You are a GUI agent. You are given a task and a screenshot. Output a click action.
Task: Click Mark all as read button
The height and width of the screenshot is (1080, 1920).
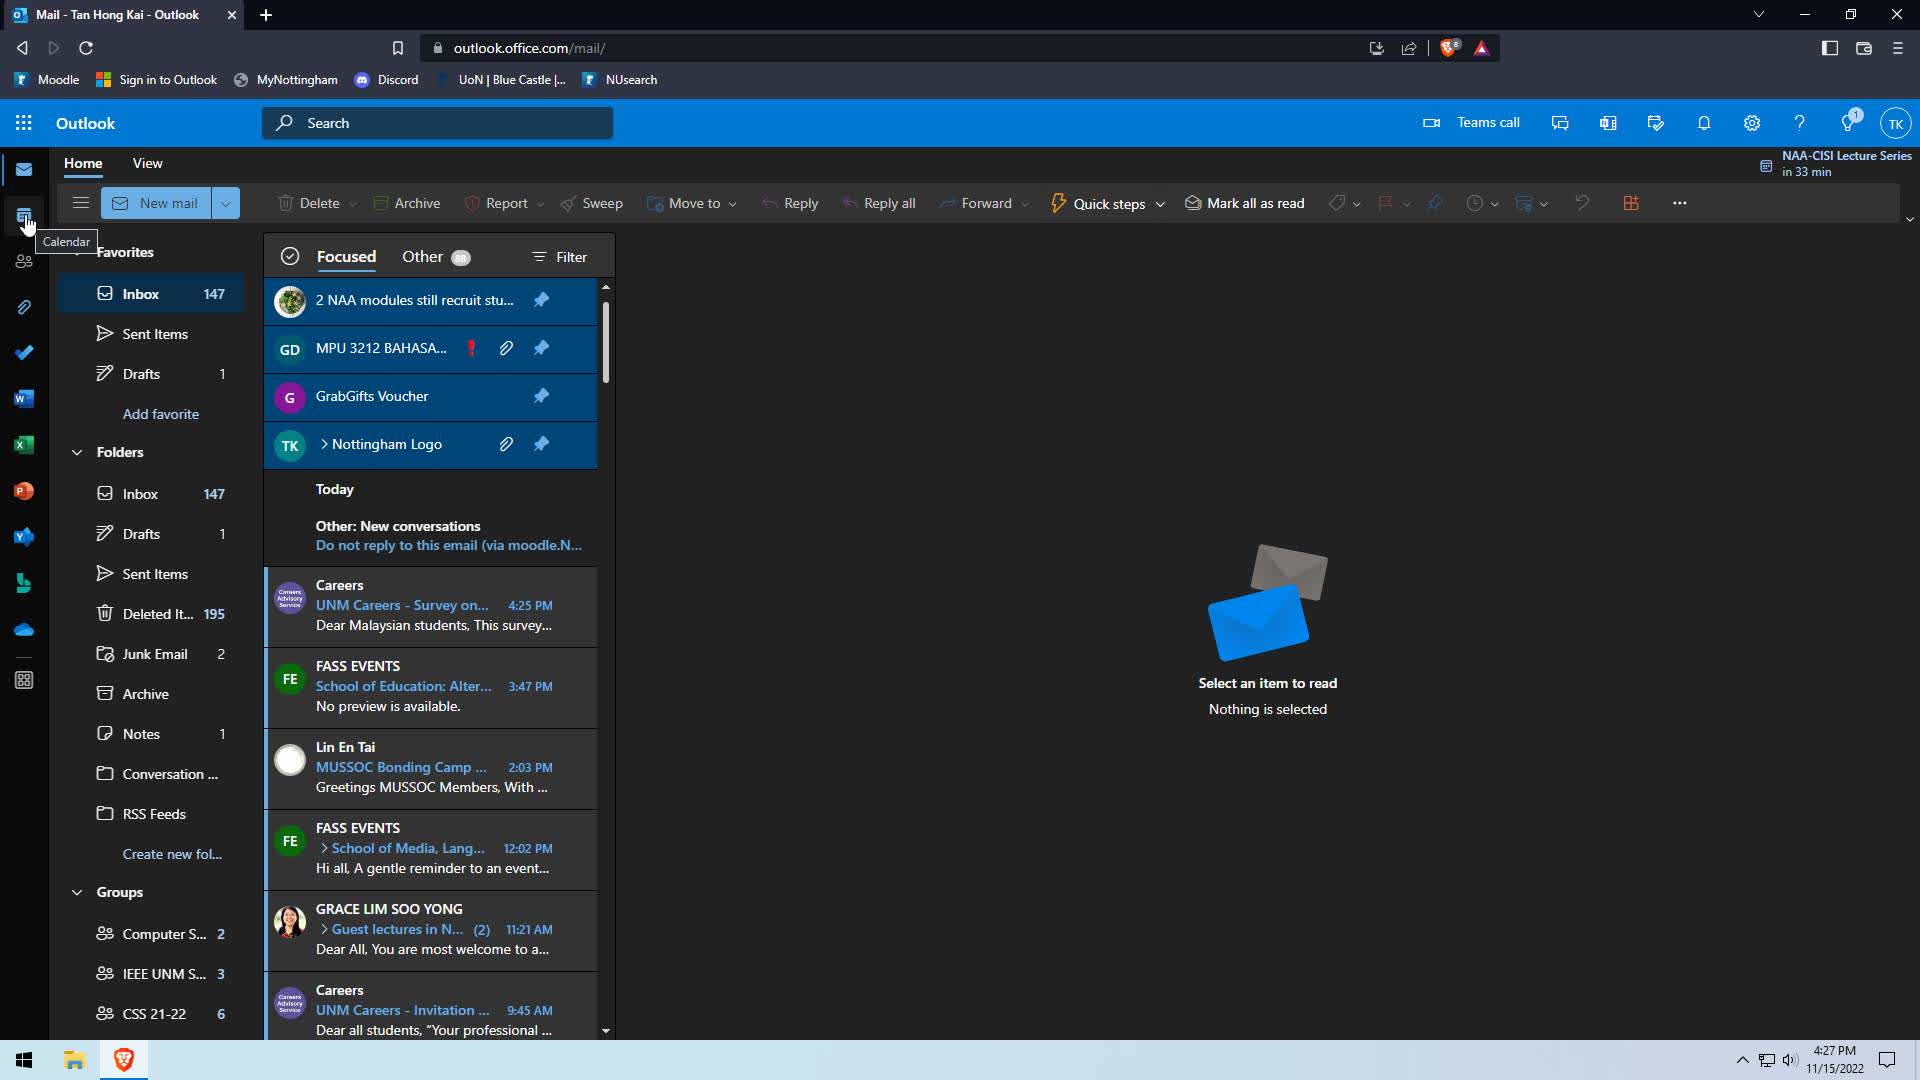pos(1245,203)
